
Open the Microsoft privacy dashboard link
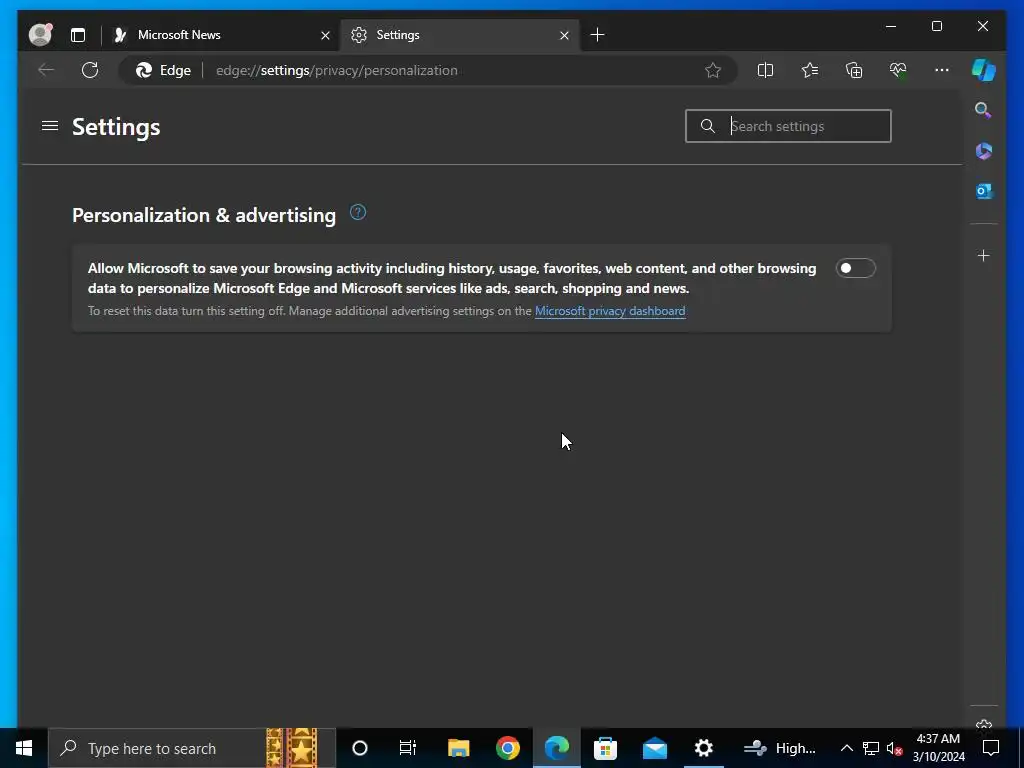(x=610, y=311)
